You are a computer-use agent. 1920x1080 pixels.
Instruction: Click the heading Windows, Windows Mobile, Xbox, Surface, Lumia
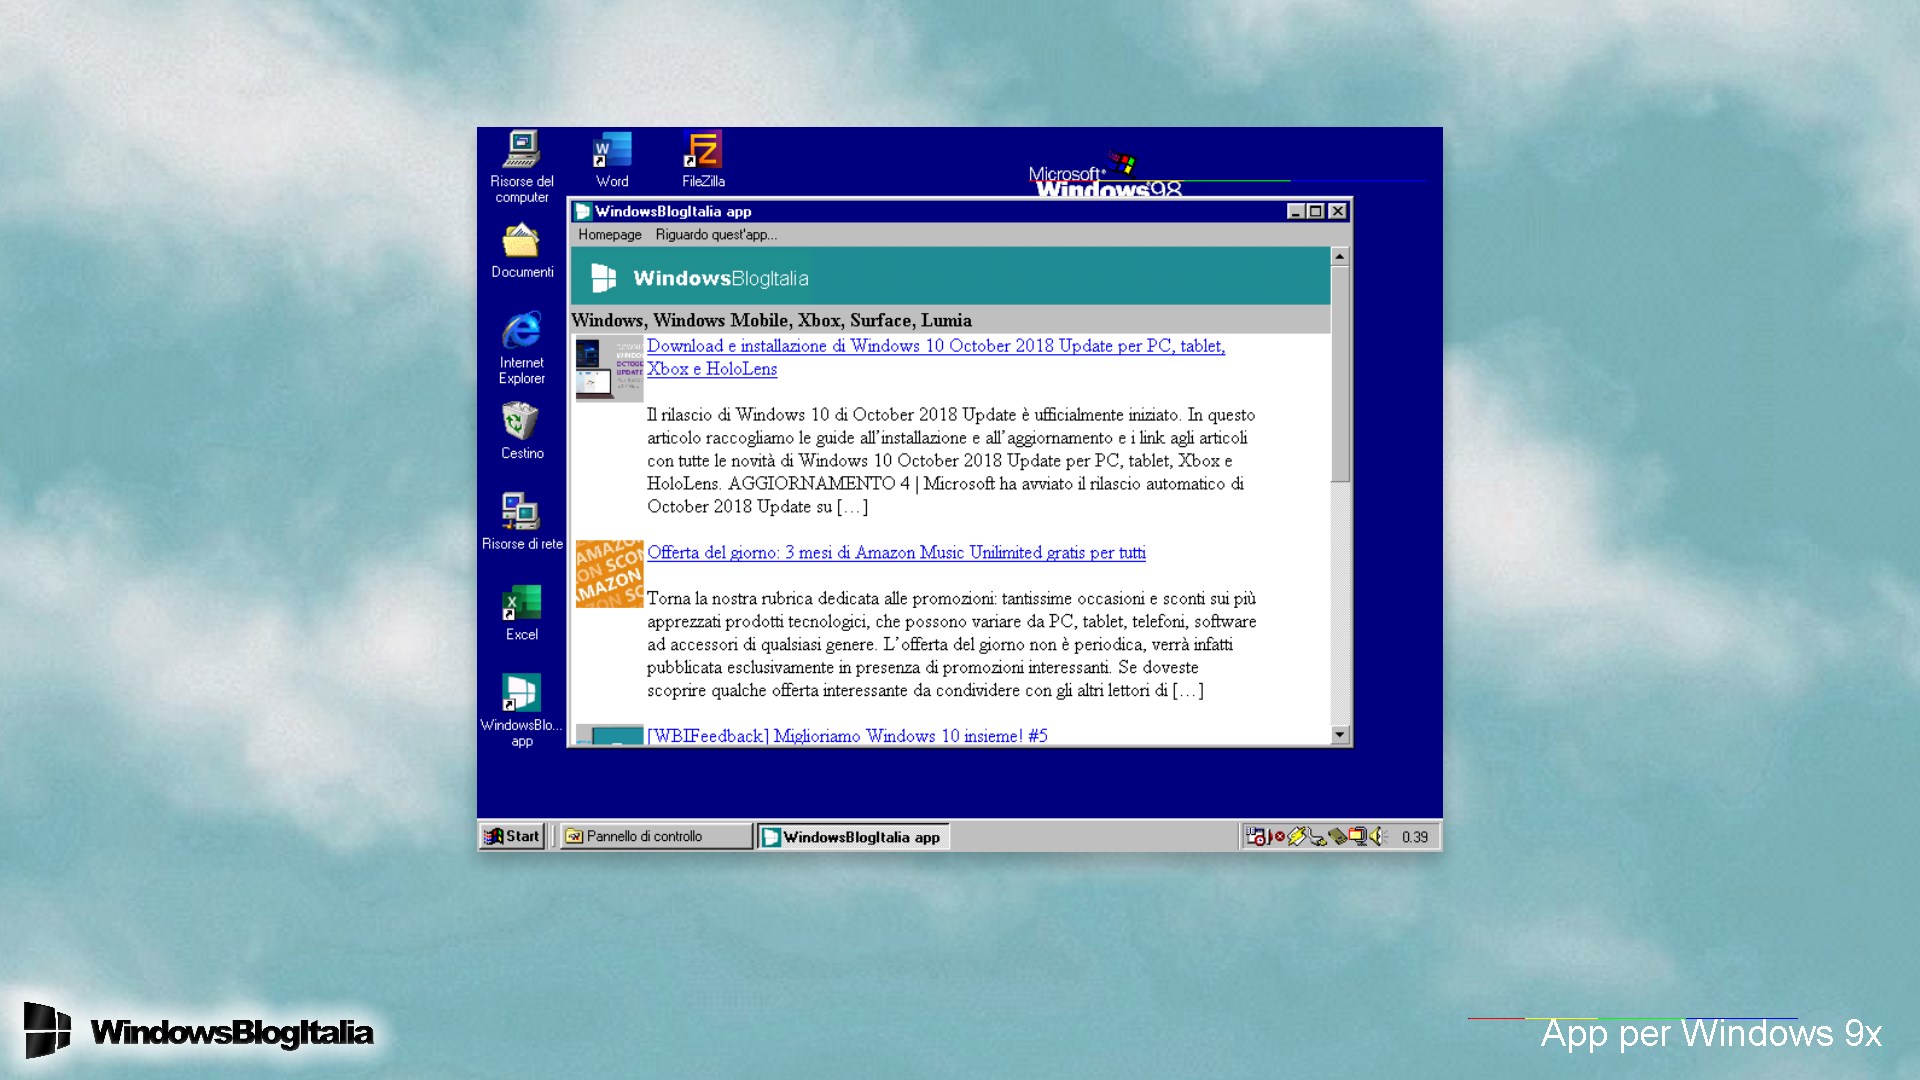click(x=771, y=320)
